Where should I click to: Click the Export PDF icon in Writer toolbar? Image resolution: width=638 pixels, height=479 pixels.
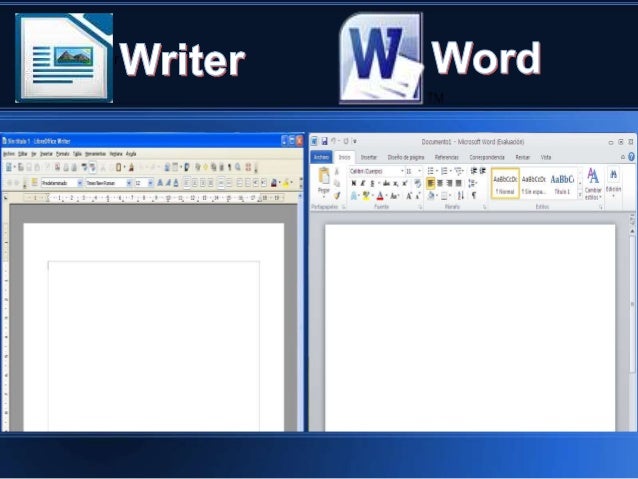click(x=57, y=167)
